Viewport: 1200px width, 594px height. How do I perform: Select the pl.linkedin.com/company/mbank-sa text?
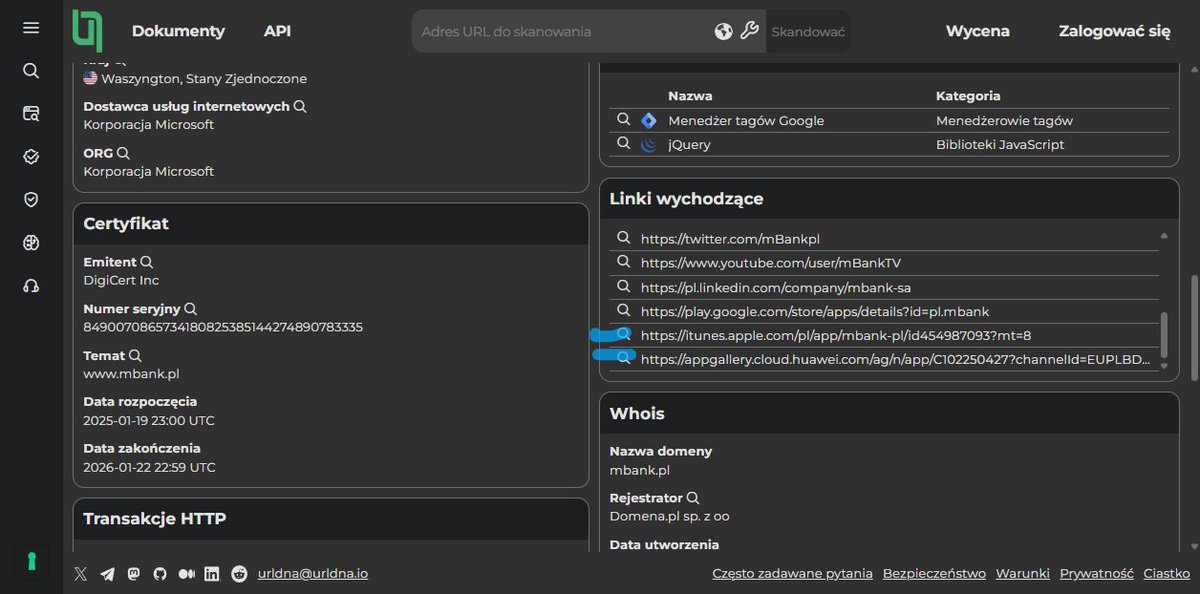click(776, 287)
